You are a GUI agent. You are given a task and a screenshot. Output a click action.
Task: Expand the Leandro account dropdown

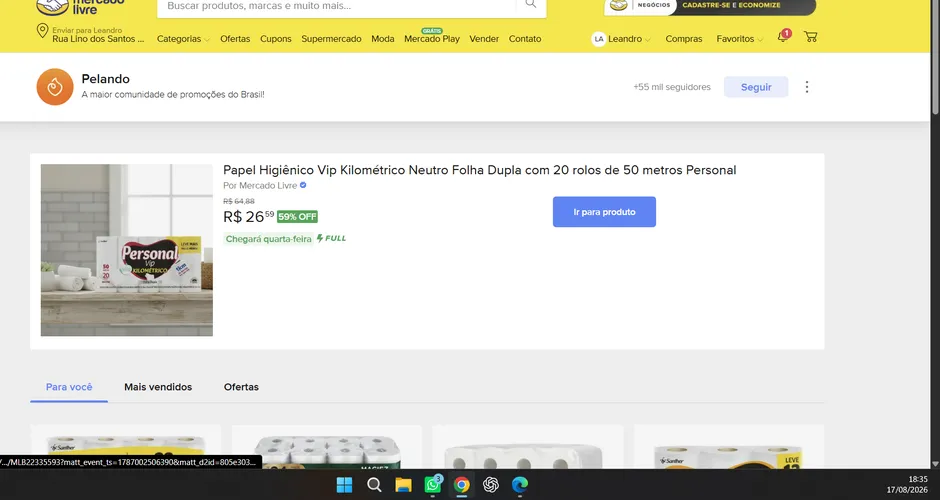pos(629,39)
